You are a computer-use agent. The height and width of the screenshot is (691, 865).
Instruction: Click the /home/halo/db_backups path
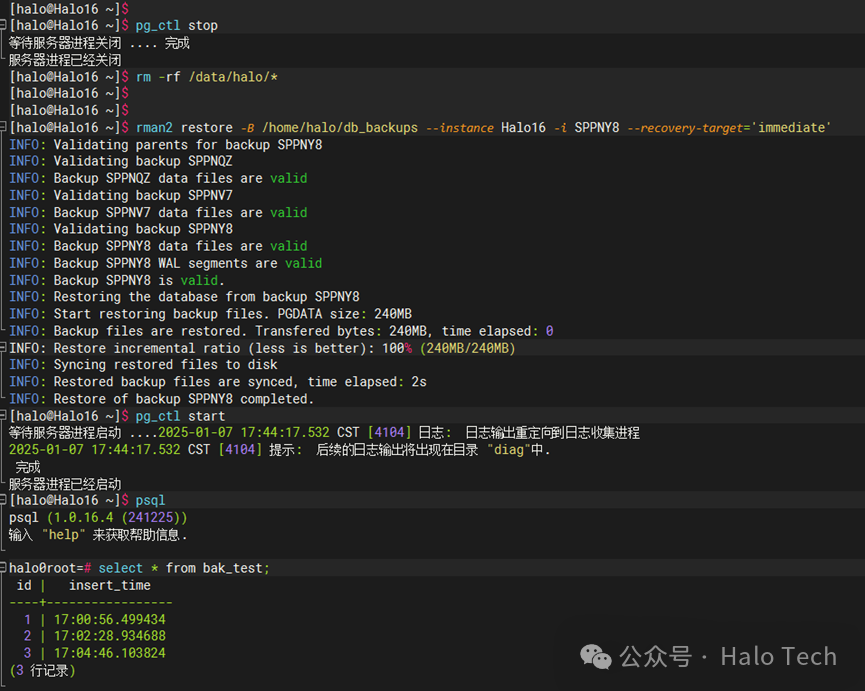pyautogui.click(x=340, y=127)
